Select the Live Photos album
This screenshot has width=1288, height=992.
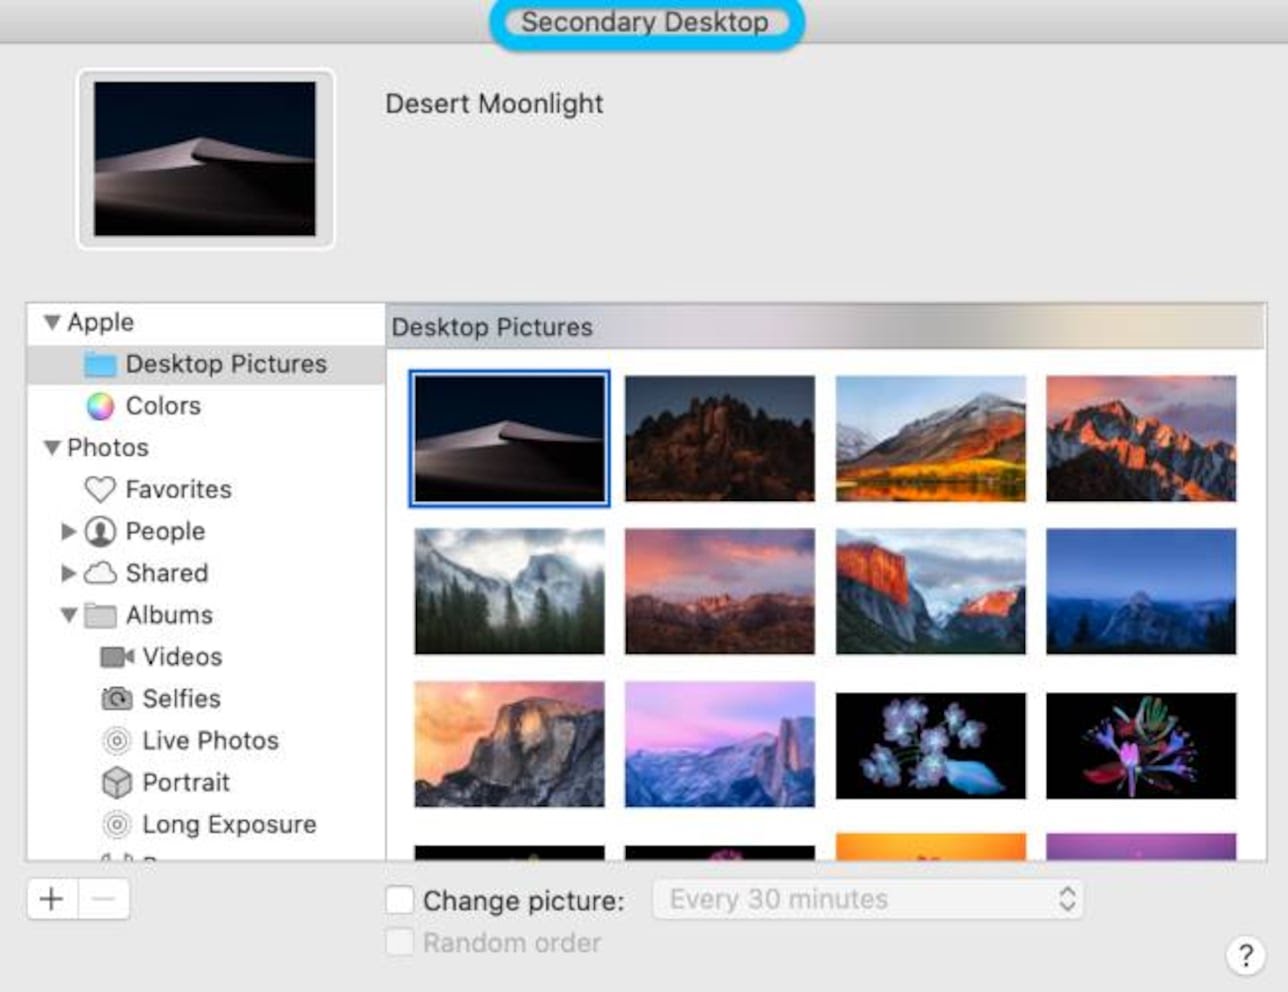[210, 741]
